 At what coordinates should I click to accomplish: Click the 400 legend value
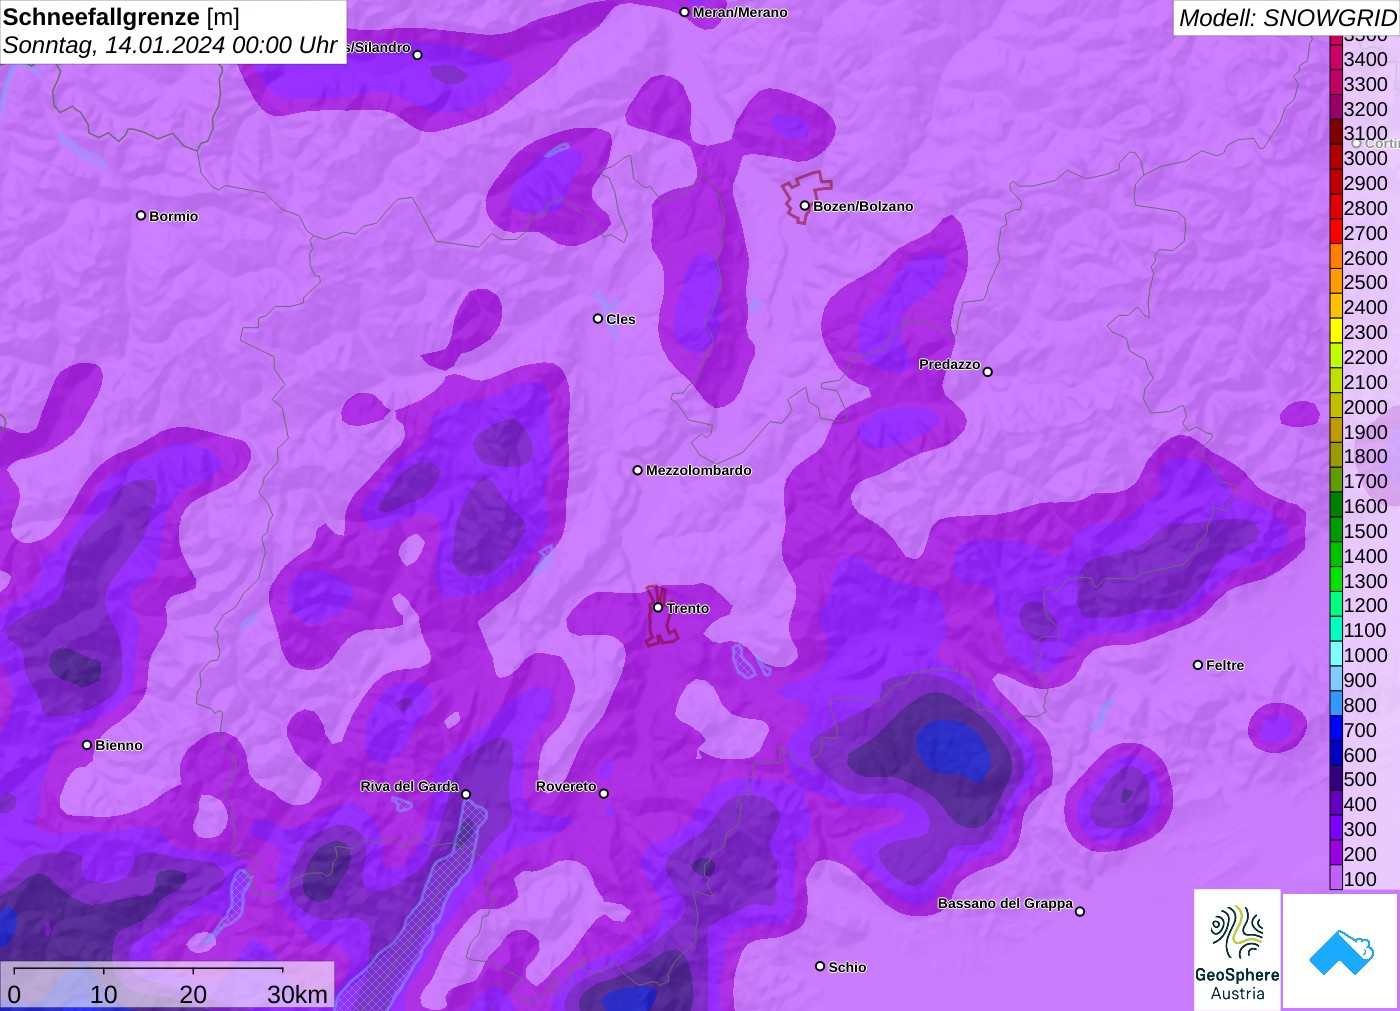(x=1360, y=804)
